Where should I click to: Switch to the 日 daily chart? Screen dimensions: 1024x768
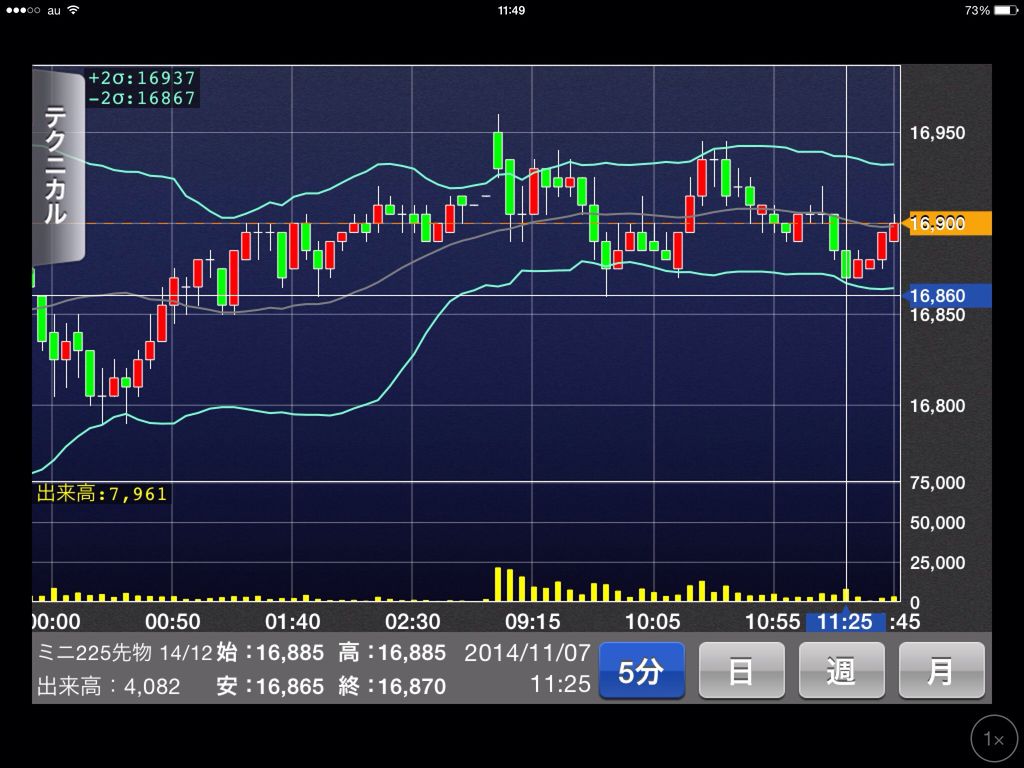(741, 671)
